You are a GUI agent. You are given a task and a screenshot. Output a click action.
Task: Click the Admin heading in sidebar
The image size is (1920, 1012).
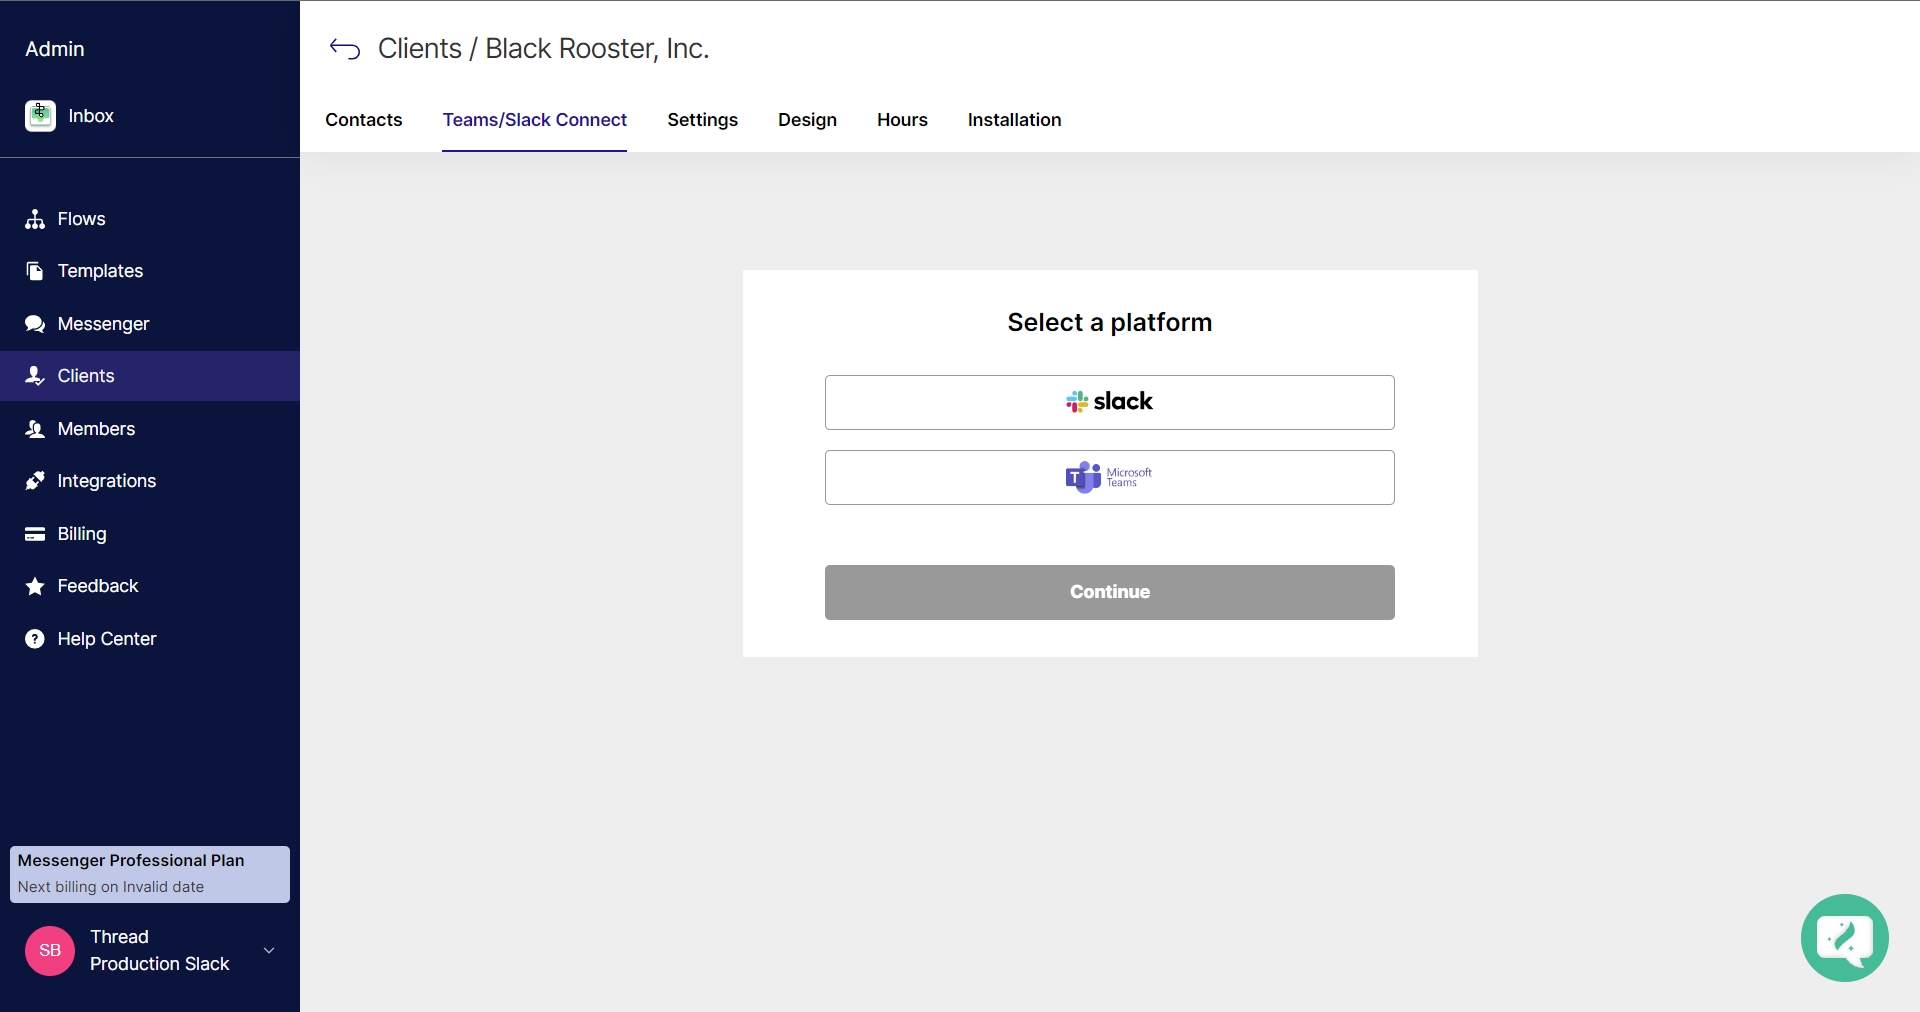(x=55, y=49)
